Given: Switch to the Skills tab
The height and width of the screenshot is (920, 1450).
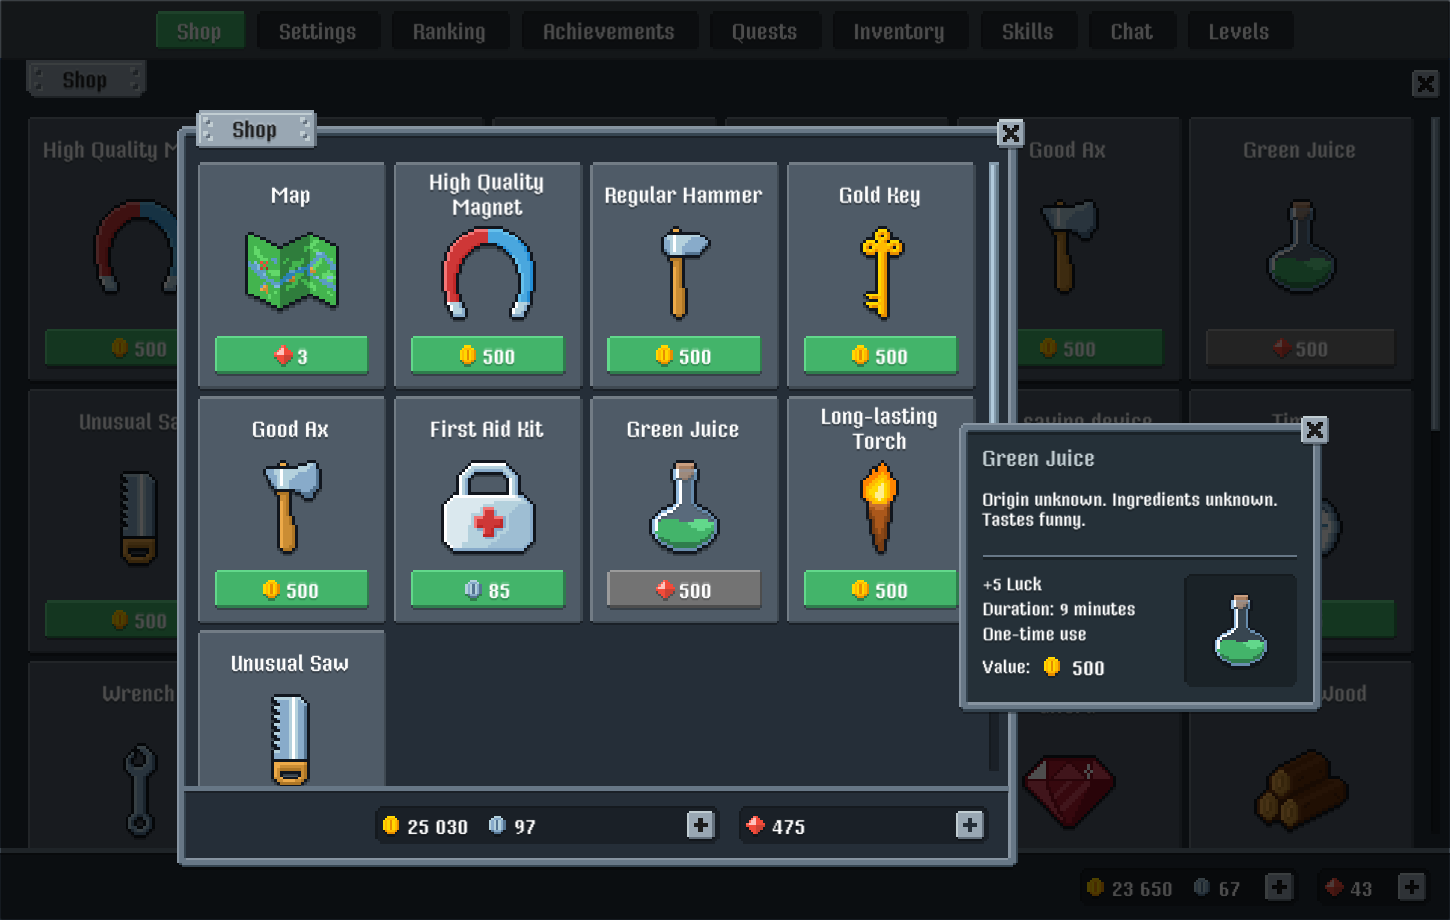Looking at the screenshot, I should point(1028,30).
